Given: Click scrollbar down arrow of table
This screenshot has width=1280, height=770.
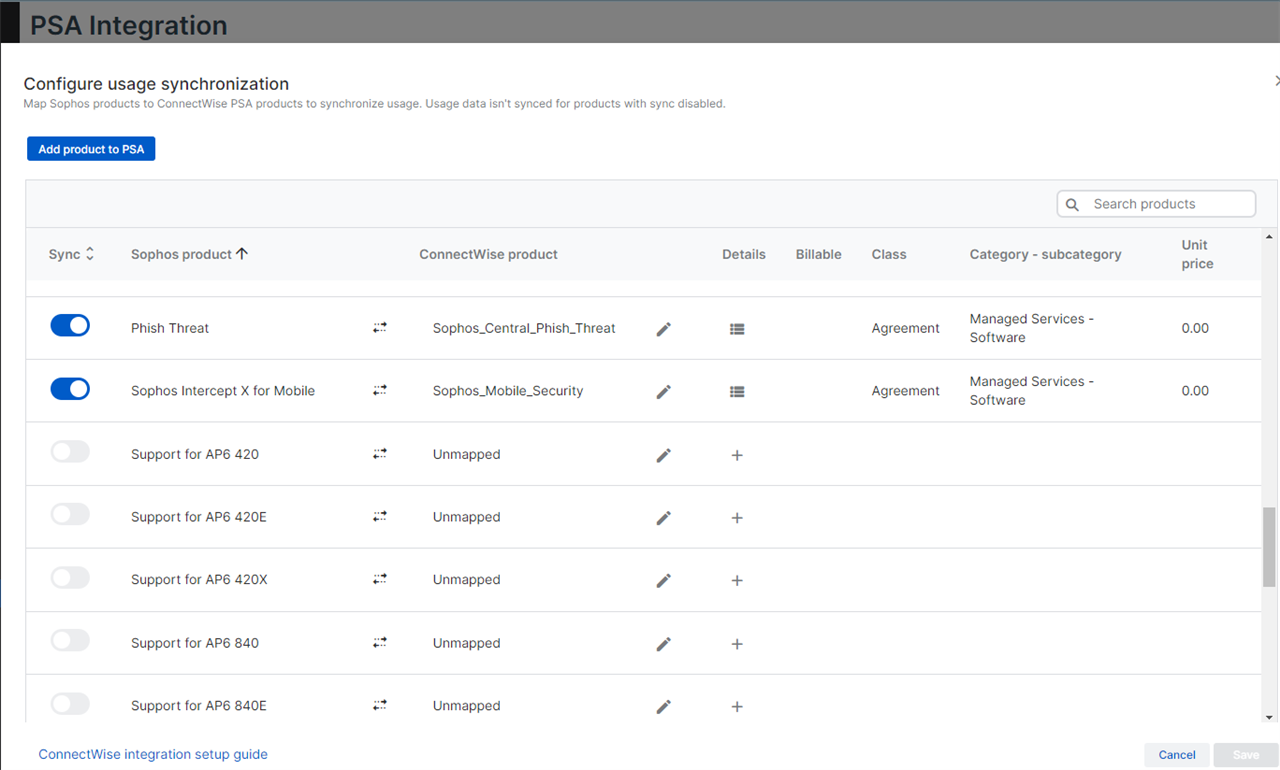Looking at the screenshot, I should point(1269,717).
